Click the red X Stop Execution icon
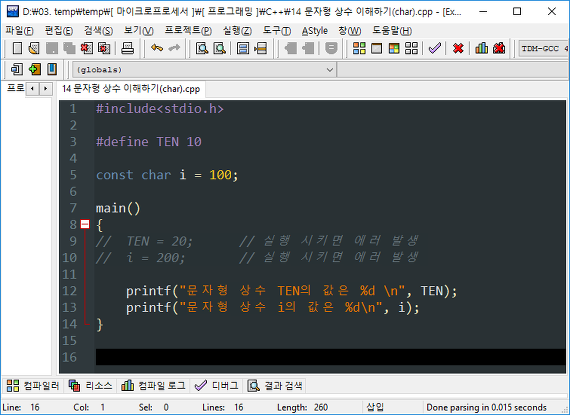This screenshot has height=415, width=570. 458,48
